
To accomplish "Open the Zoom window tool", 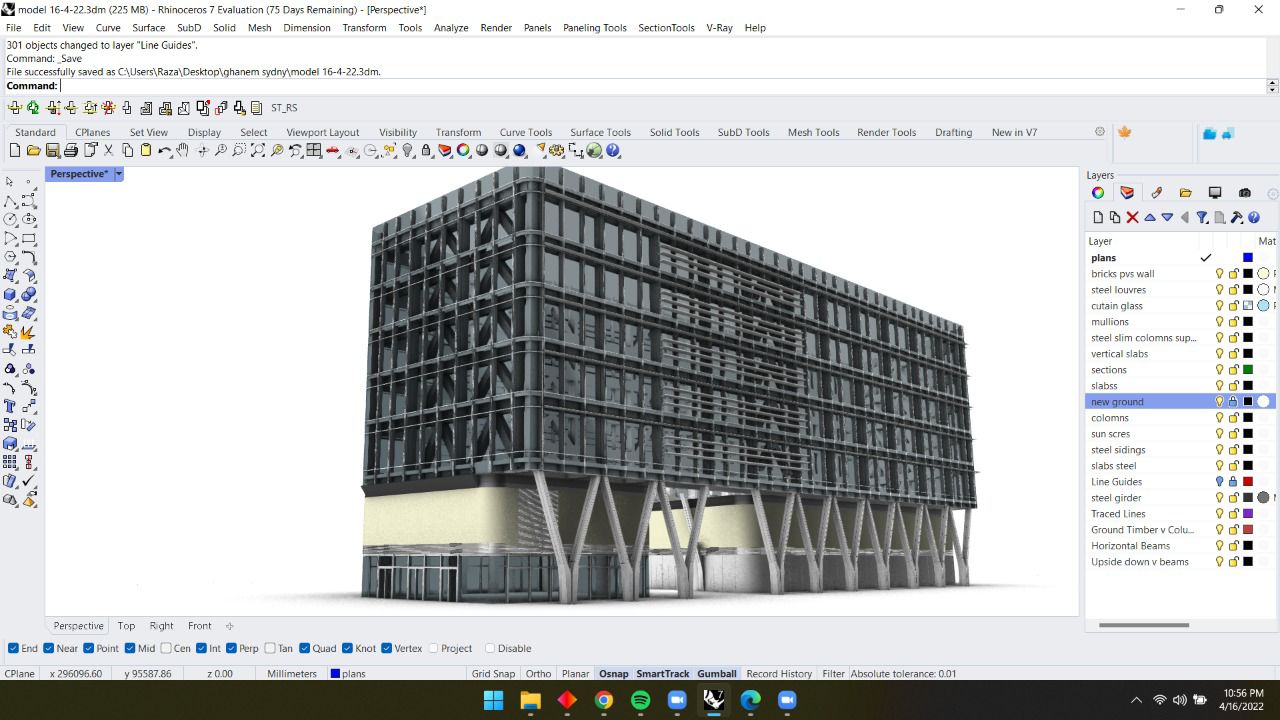I will pos(238,151).
